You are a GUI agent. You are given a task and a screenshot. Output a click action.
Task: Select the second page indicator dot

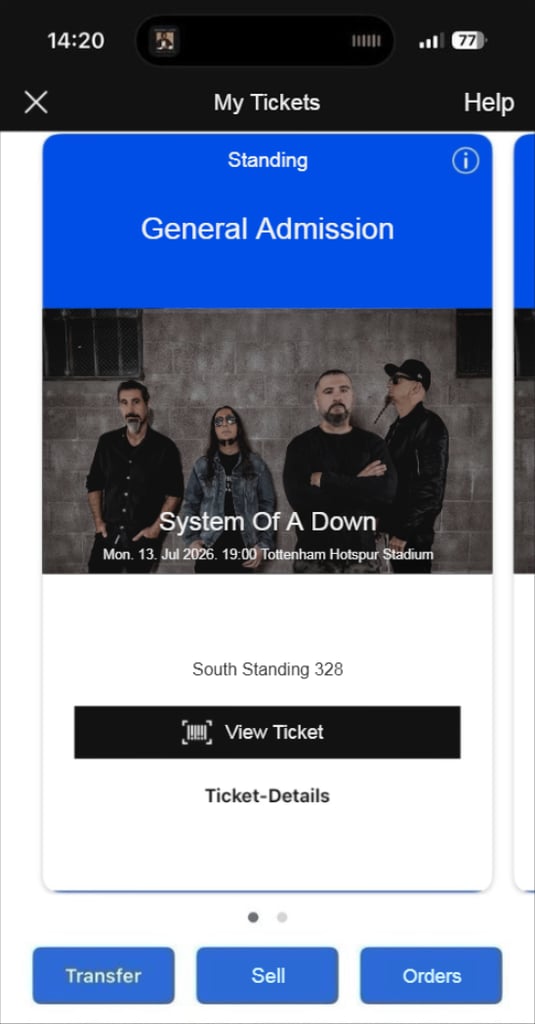(x=282, y=918)
